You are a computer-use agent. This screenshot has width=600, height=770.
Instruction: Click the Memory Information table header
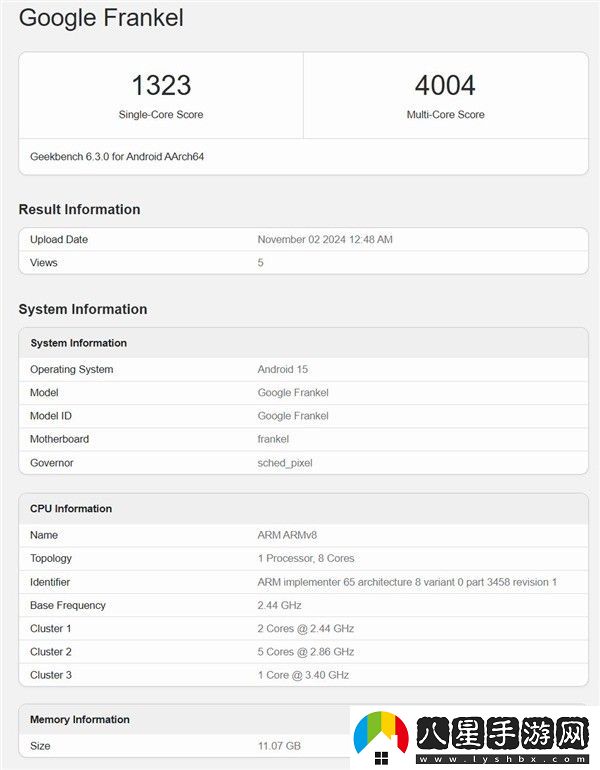80,720
